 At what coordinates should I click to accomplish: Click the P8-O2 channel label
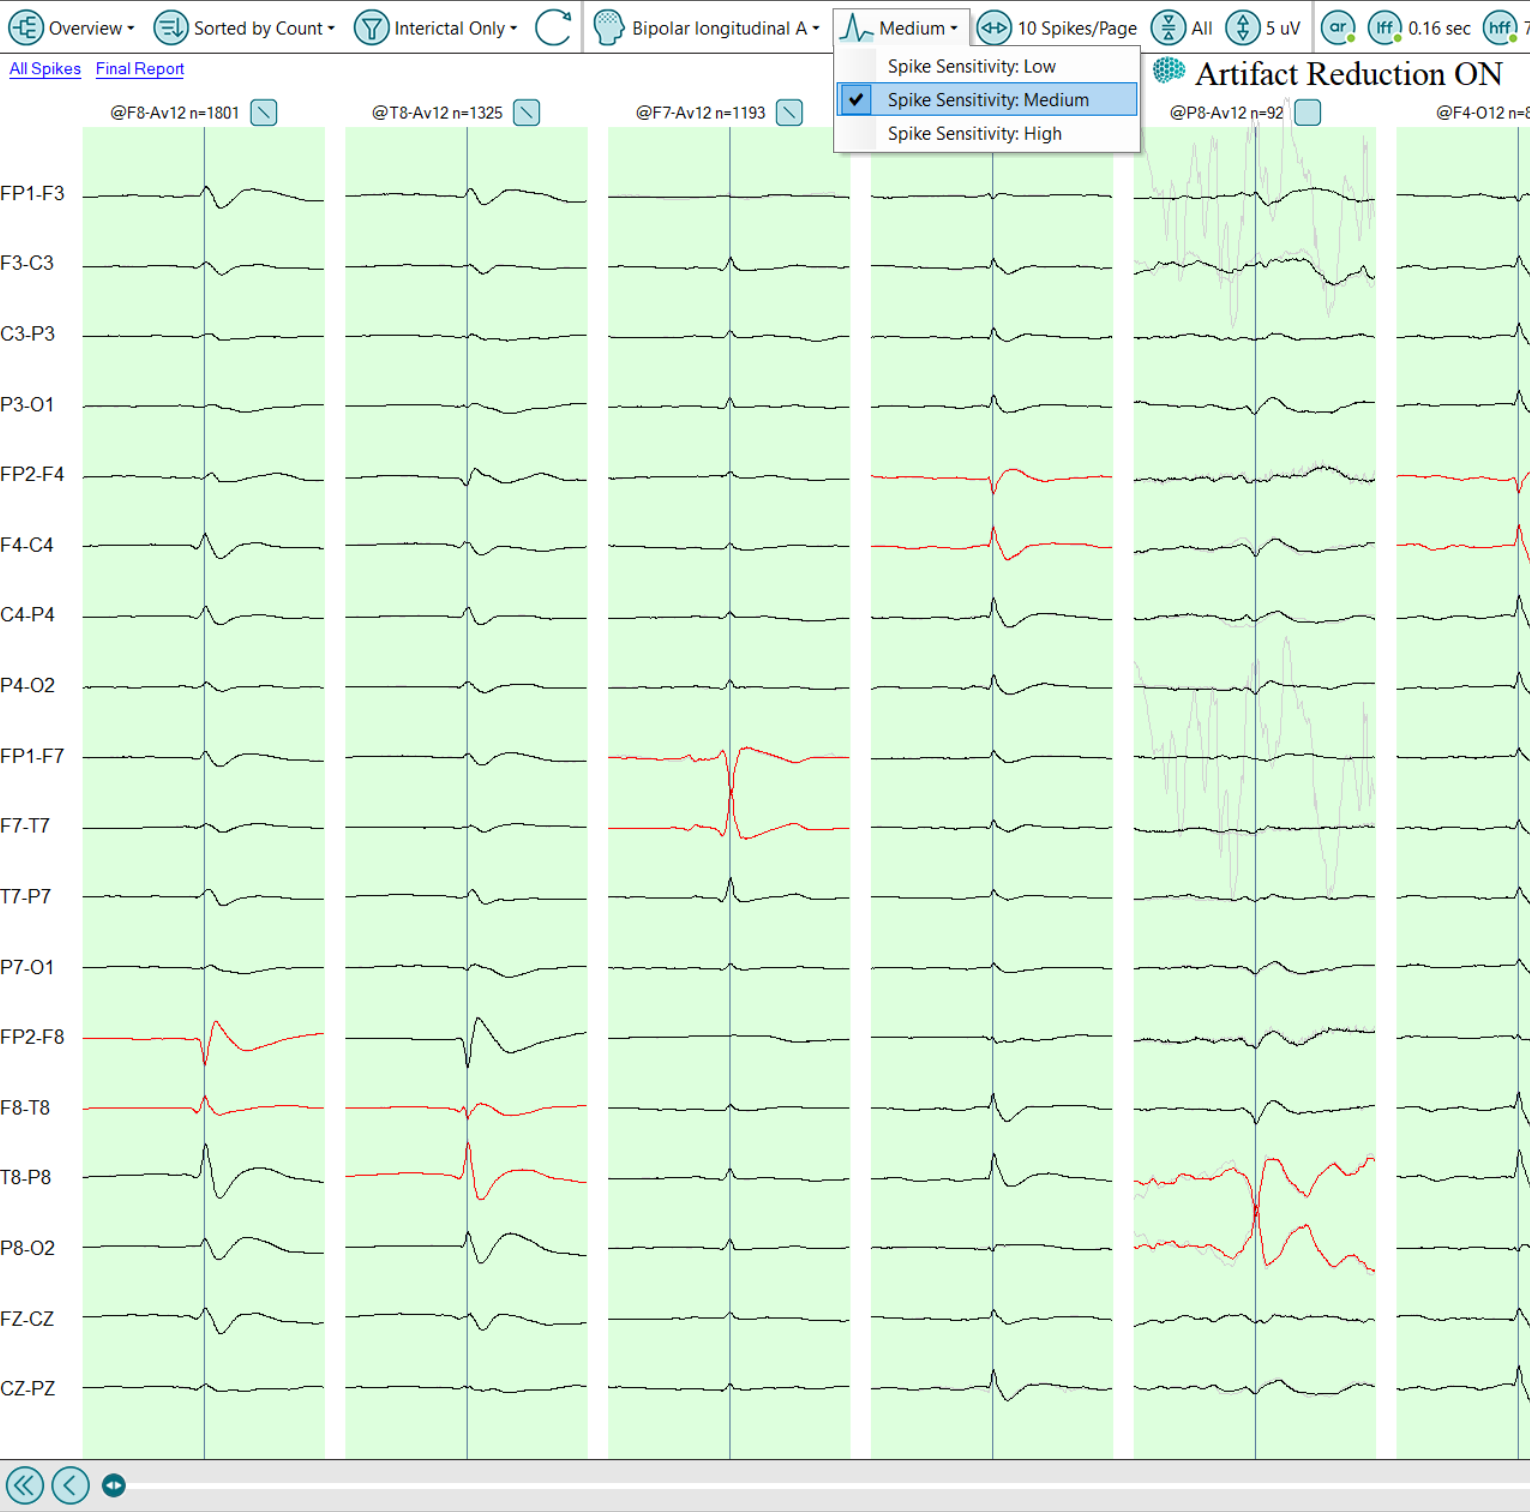pyautogui.click(x=28, y=1248)
